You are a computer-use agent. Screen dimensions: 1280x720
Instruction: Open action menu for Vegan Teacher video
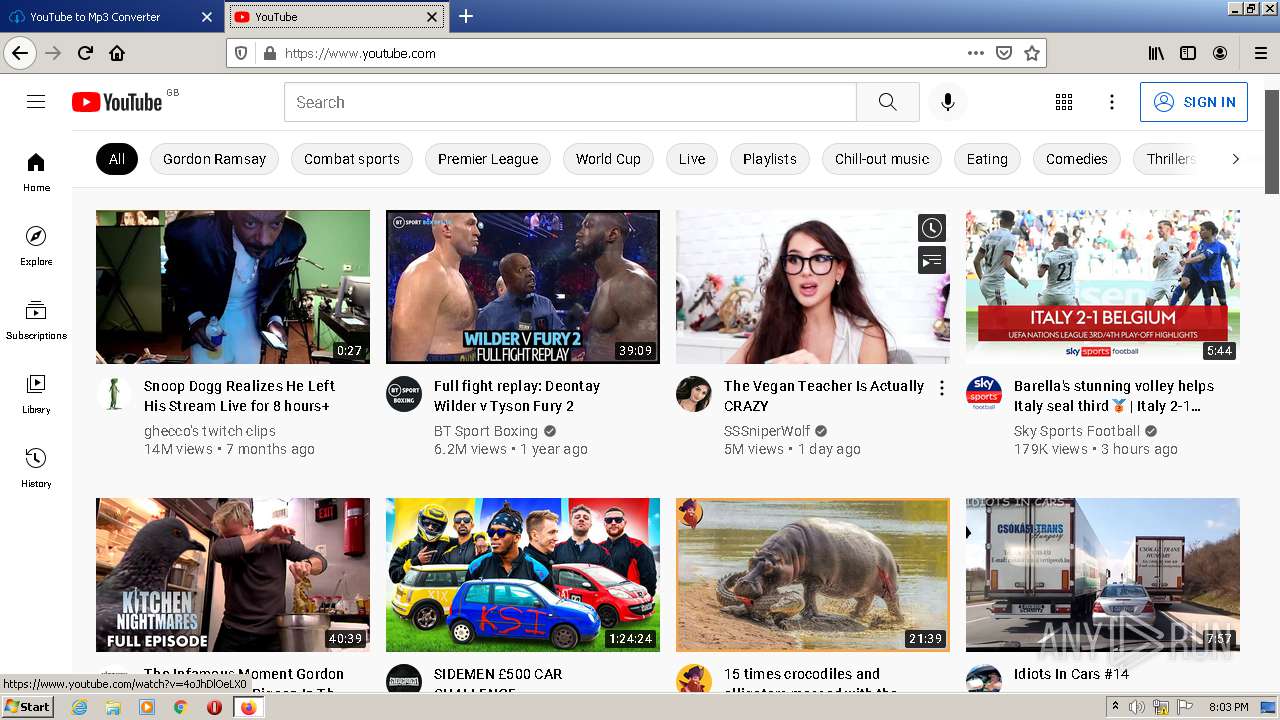point(941,388)
